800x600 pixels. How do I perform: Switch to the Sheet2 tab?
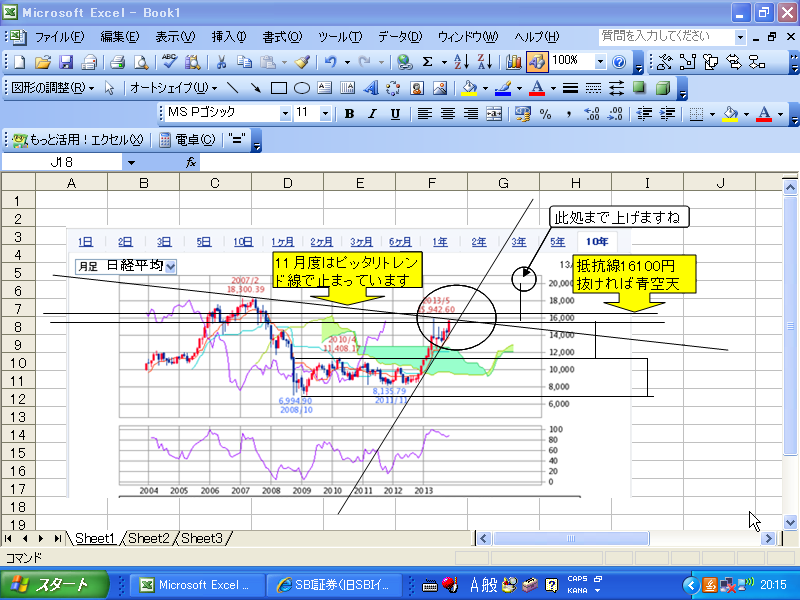point(148,539)
